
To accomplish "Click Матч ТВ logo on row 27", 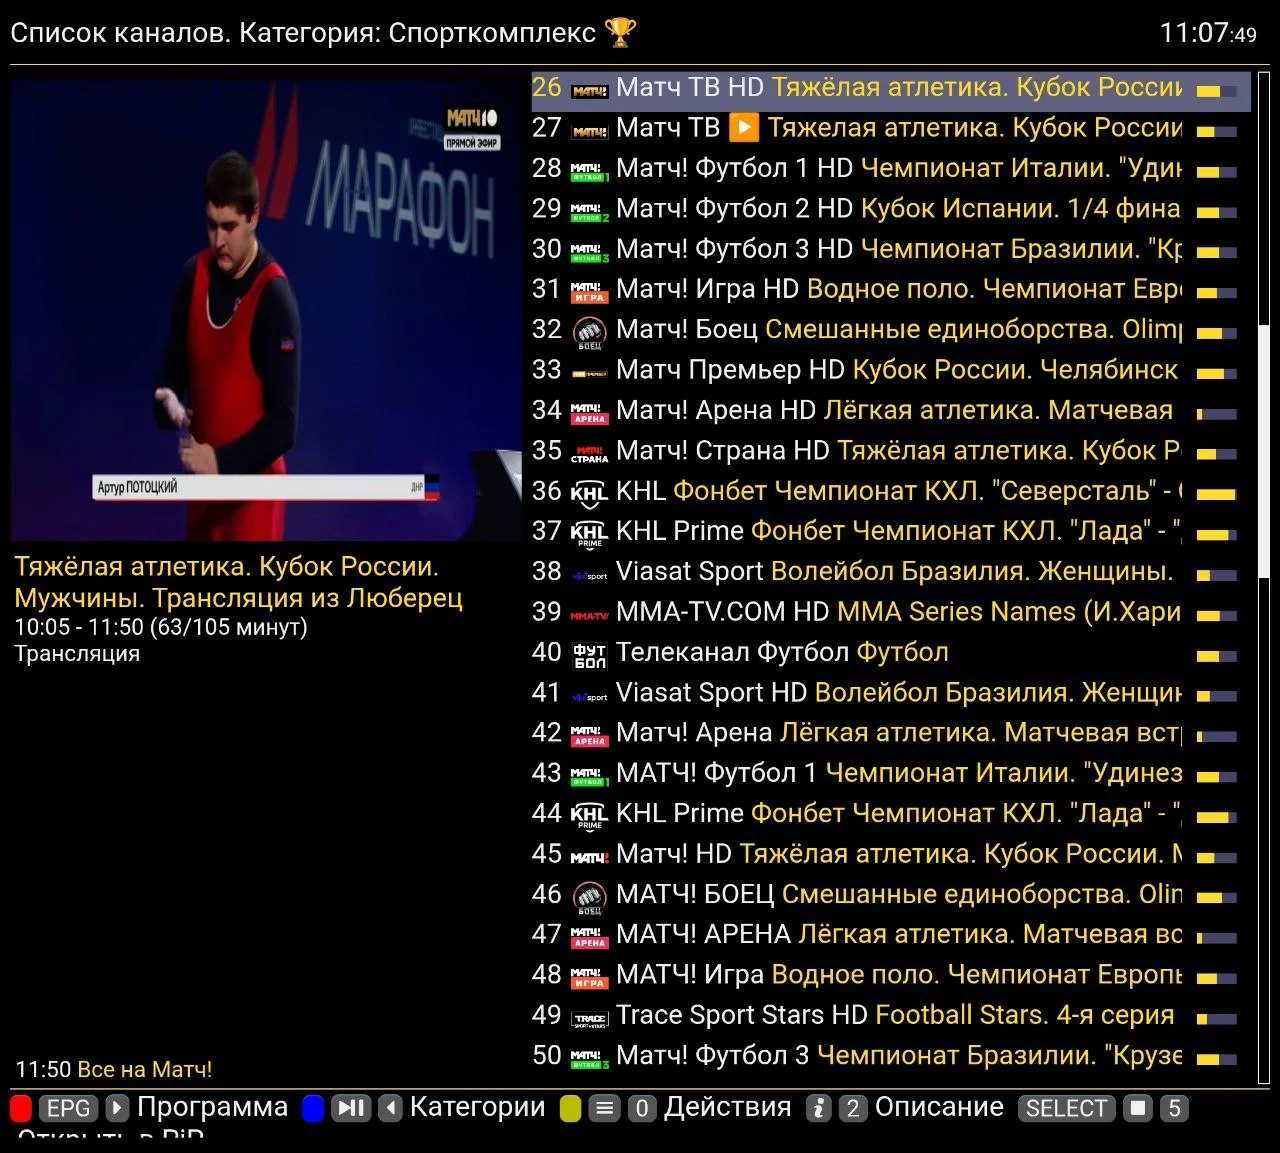I will click(x=590, y=131).
